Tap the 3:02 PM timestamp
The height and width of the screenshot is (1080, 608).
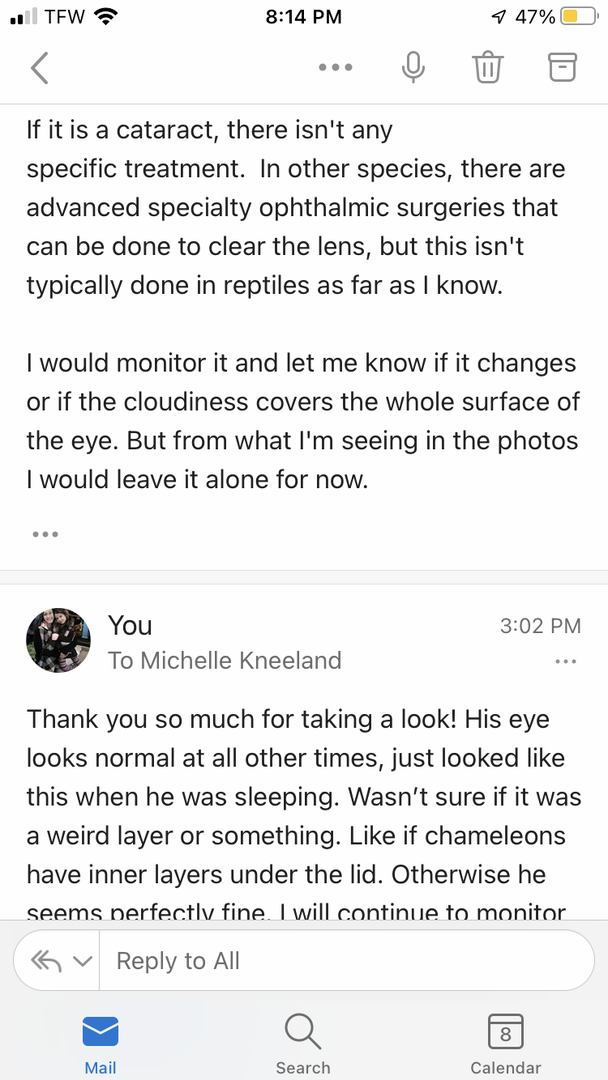pyautogui.click(x=540, y=626)
